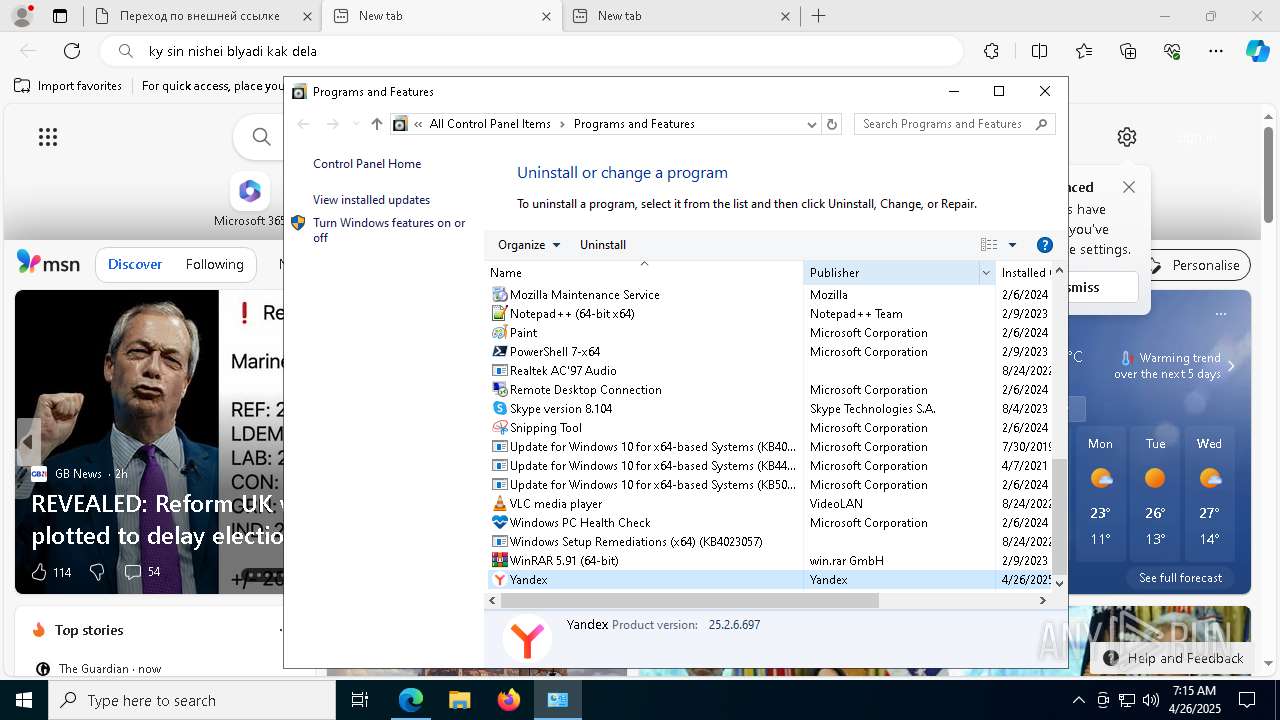The image size is (1280, 720).
Task: Open Task View on the taskbar
Action: [360, 700]
